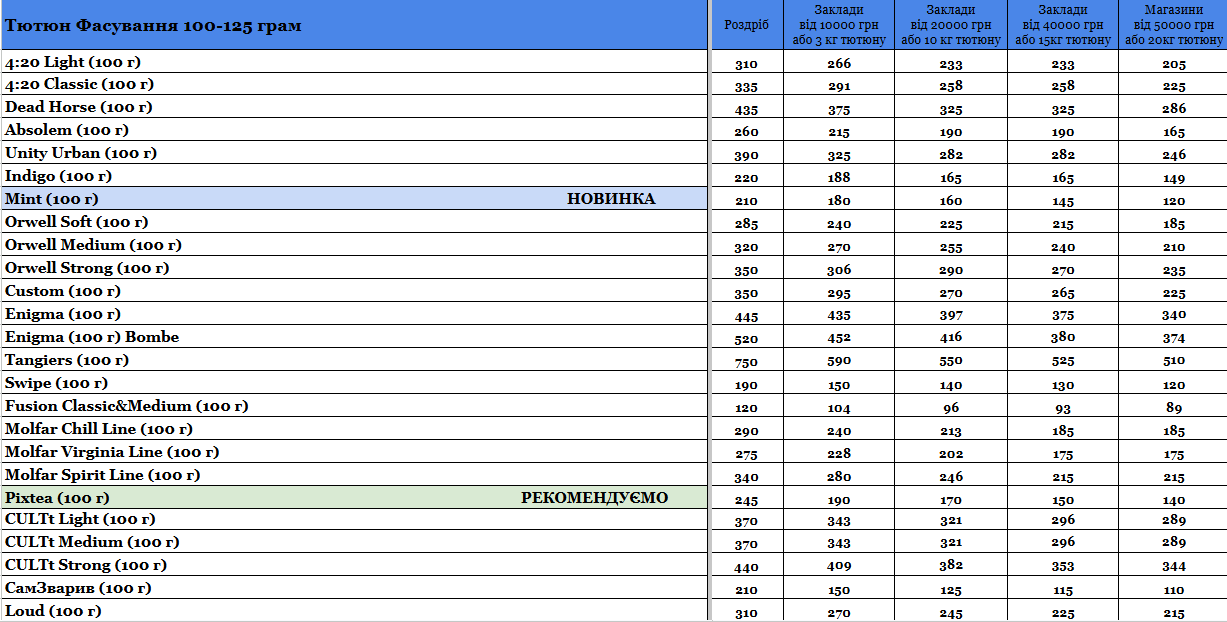Click CULTt Strong shop price 344
The image size is (1227, 622).
pos(1174,566)
